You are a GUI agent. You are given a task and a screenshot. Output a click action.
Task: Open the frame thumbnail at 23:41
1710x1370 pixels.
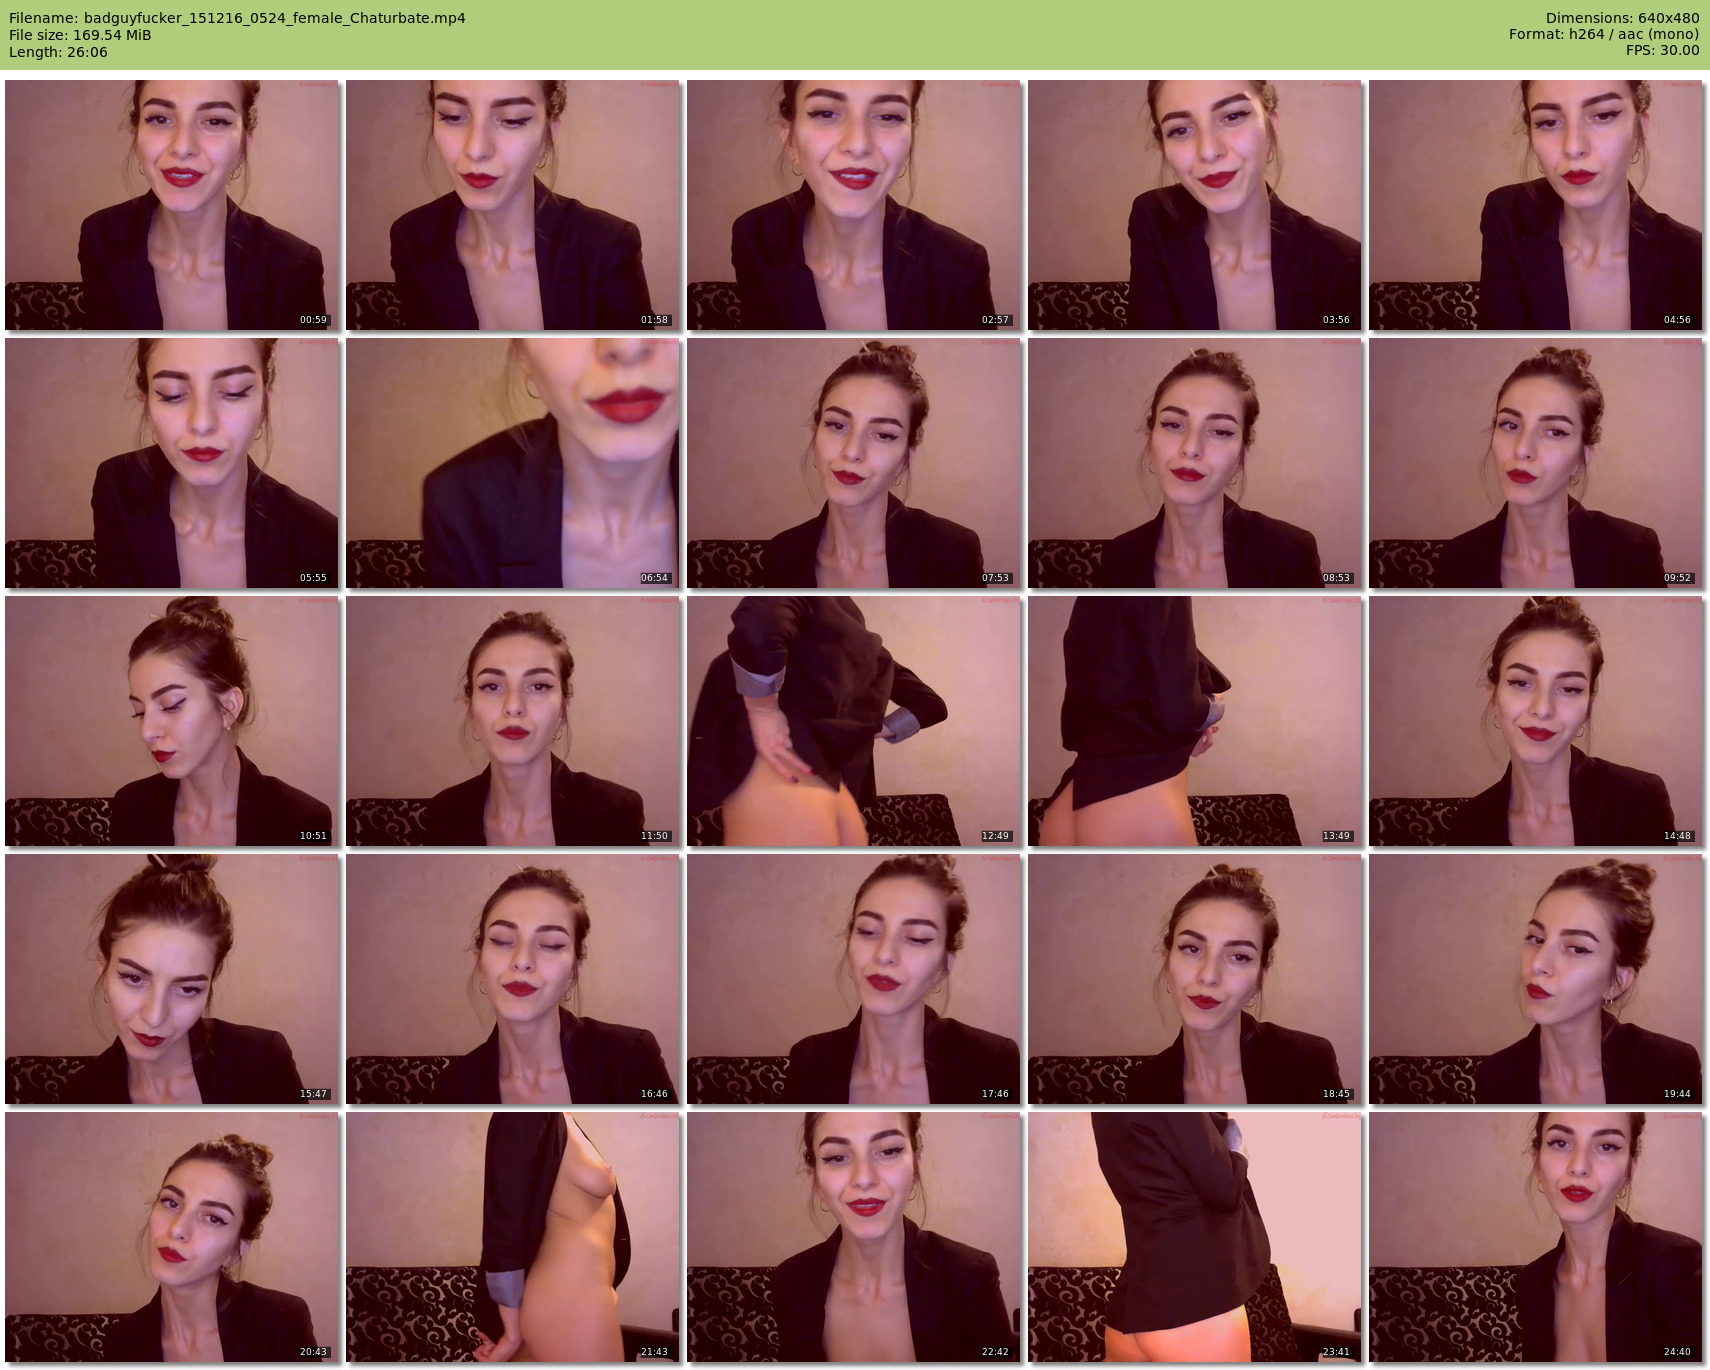[1195, 1237]
